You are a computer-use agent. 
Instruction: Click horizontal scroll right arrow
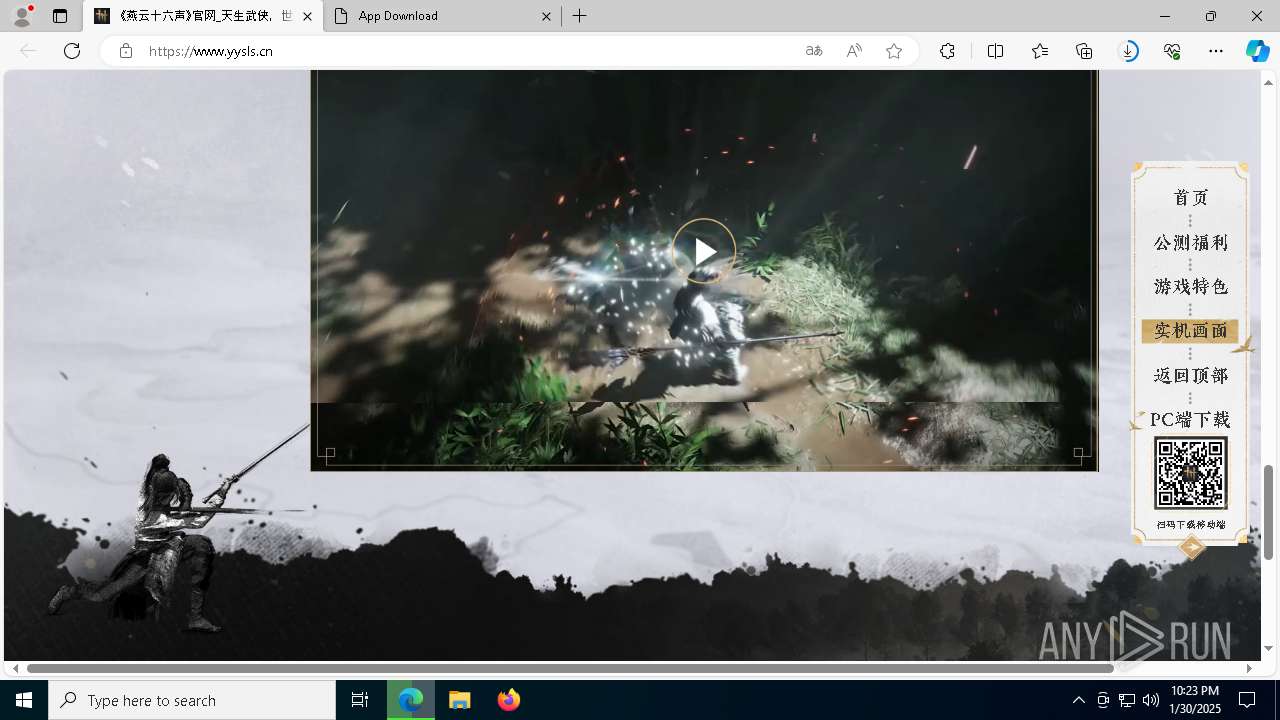pyautogui.click(x=1249, y=668)
